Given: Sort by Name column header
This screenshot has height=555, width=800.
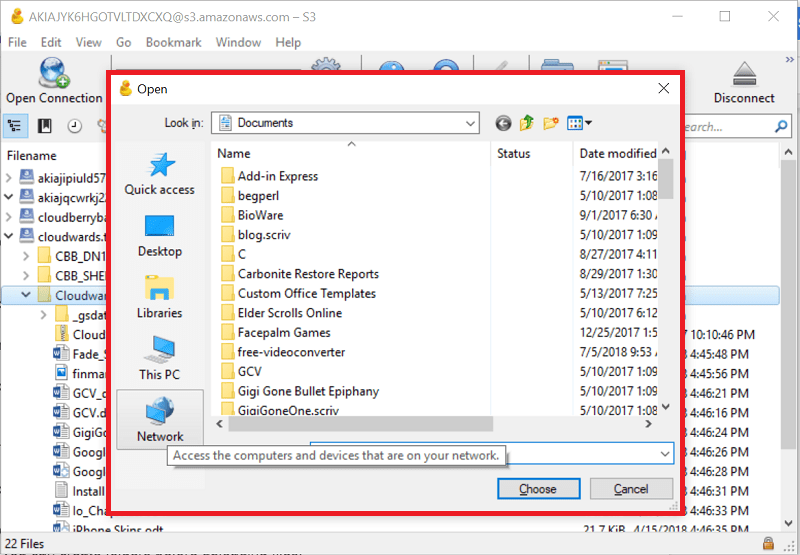Looking at the screenshot, I should pos(350,154).
